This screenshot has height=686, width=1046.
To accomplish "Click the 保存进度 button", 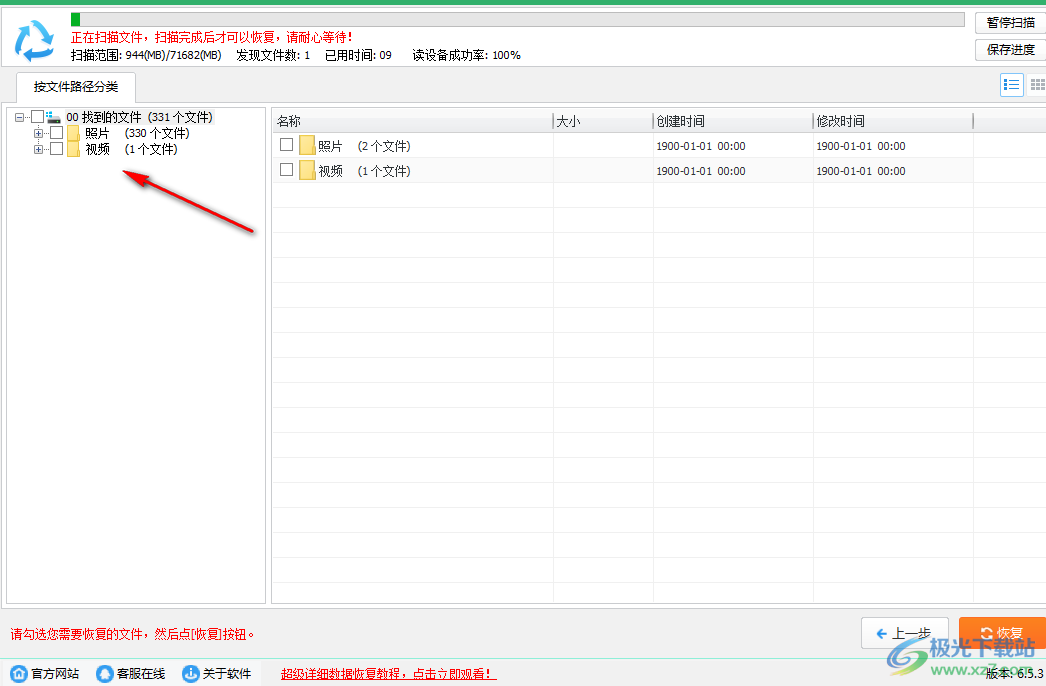I will (1011, 49).
